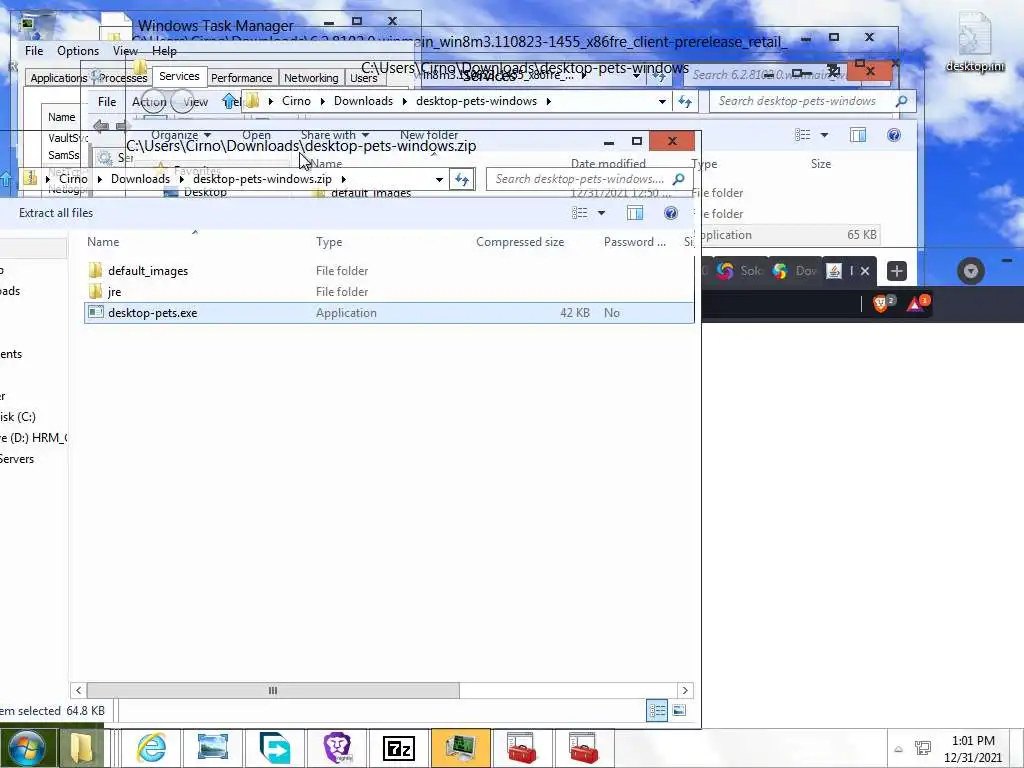Expand address dropdown in desktop-pets-windows folder window
This screenshot has width=1024, height=768.
pyautogui.click(x=662, y=101)
